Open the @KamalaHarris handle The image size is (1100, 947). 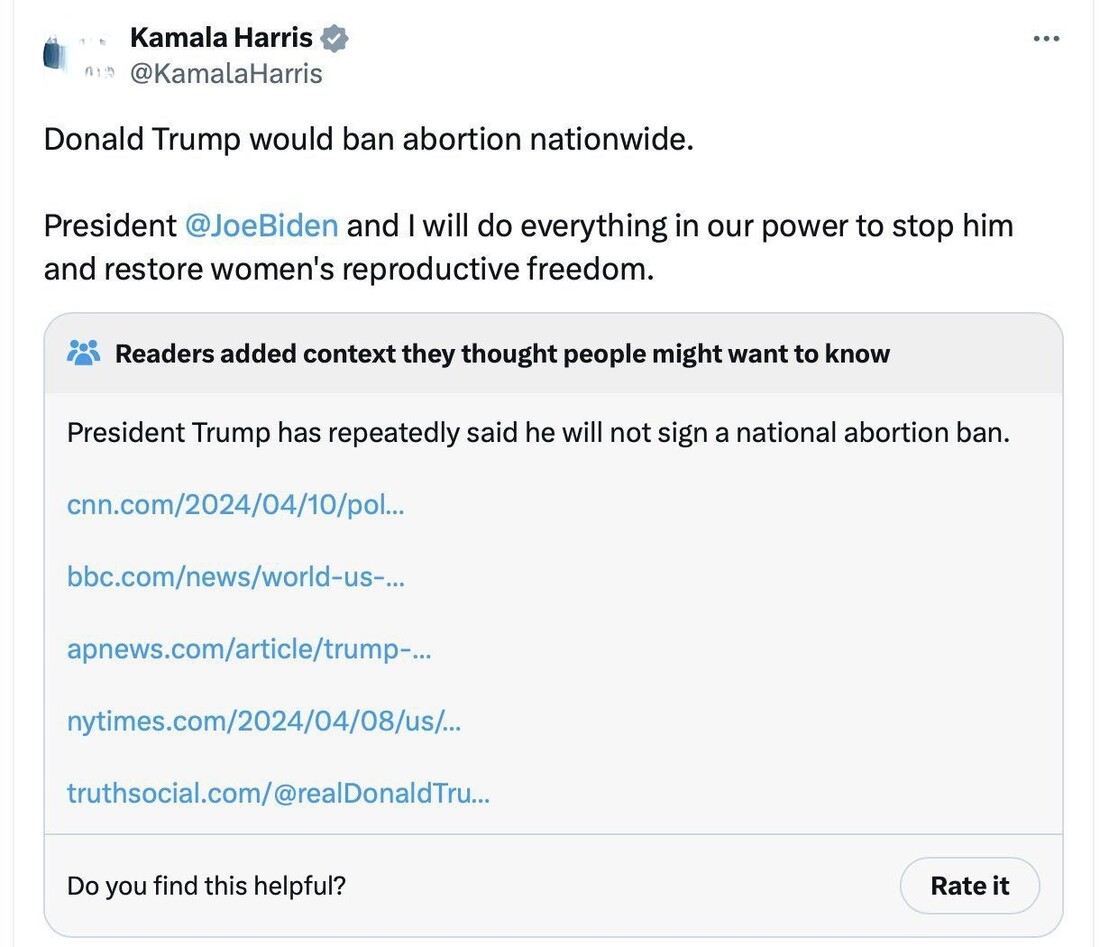pos(226,74)
